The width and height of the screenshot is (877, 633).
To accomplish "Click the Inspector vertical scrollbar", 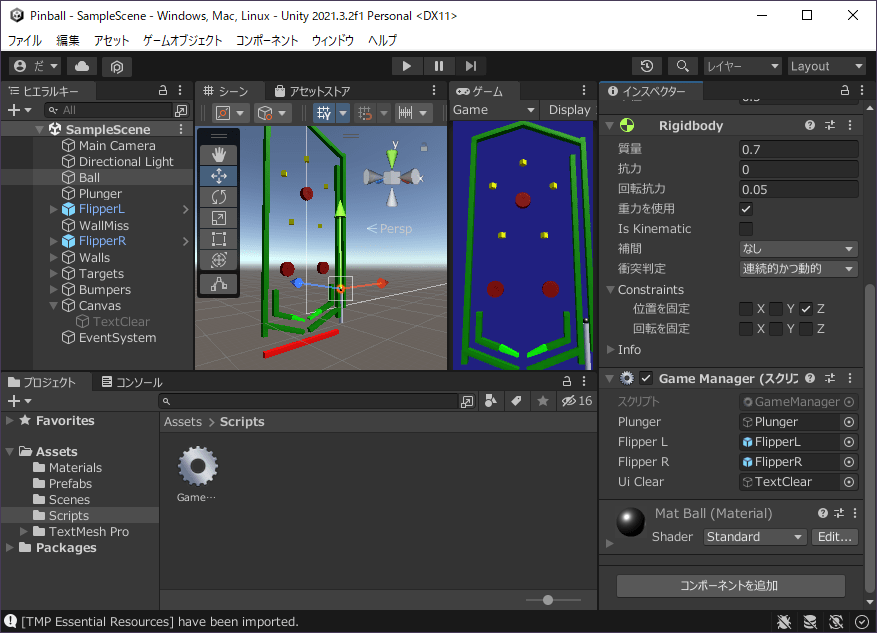I will [x=869, y=436].
